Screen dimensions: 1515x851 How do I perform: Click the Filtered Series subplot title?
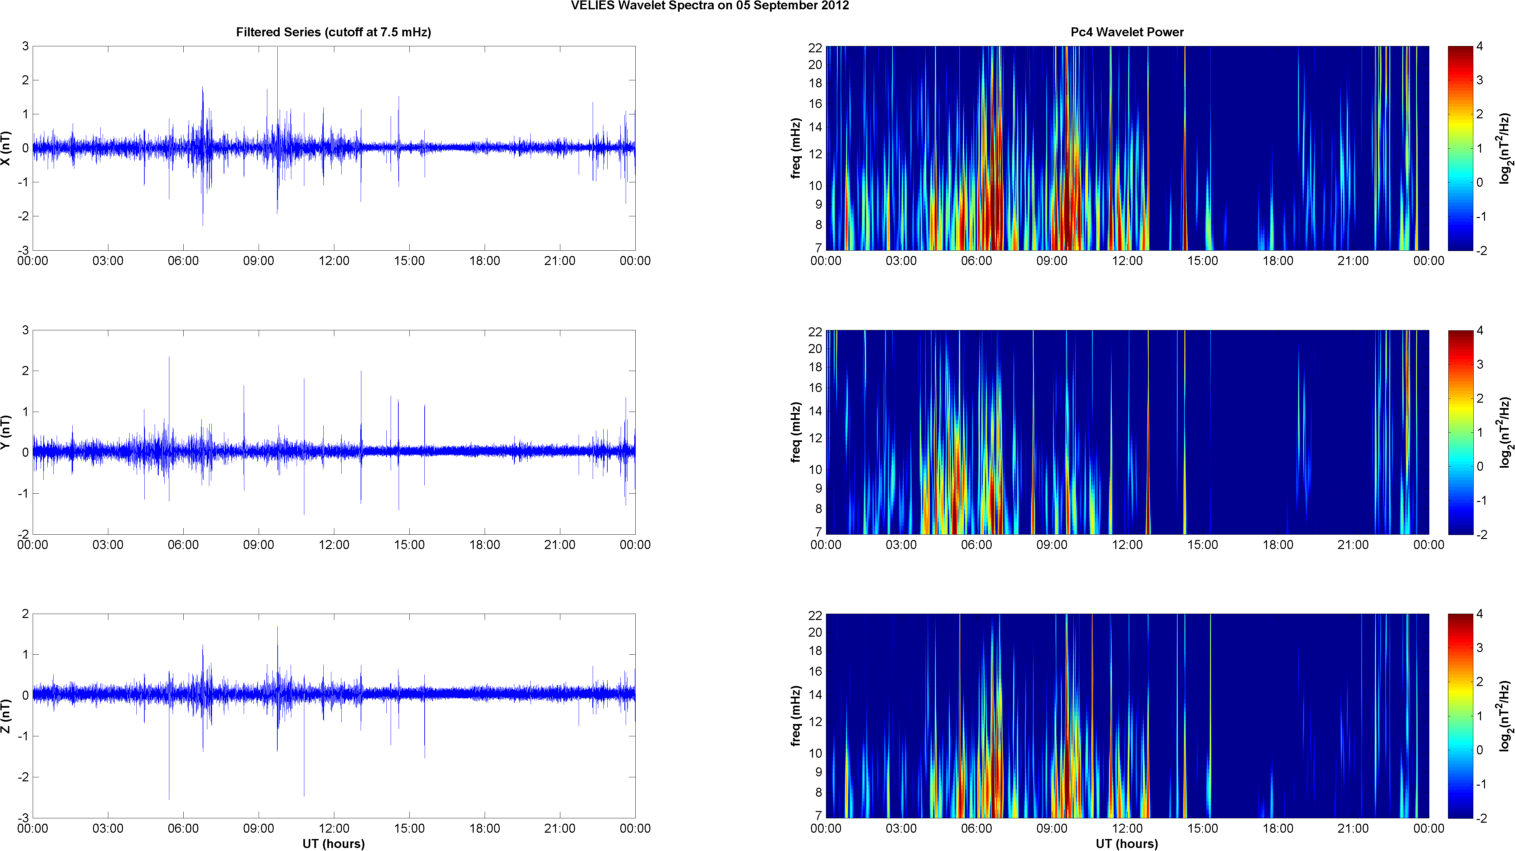click(333, 32)
